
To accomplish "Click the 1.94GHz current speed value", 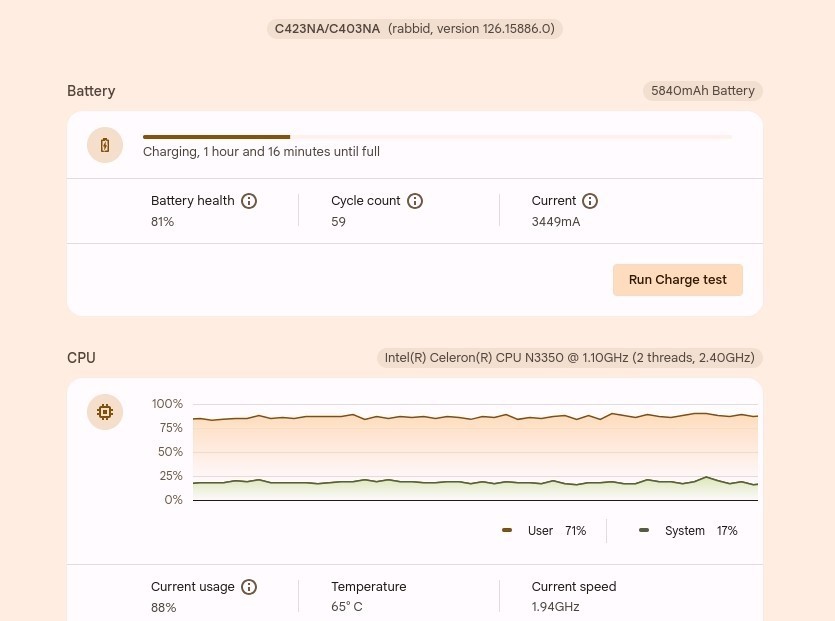I will pos(555,607).
